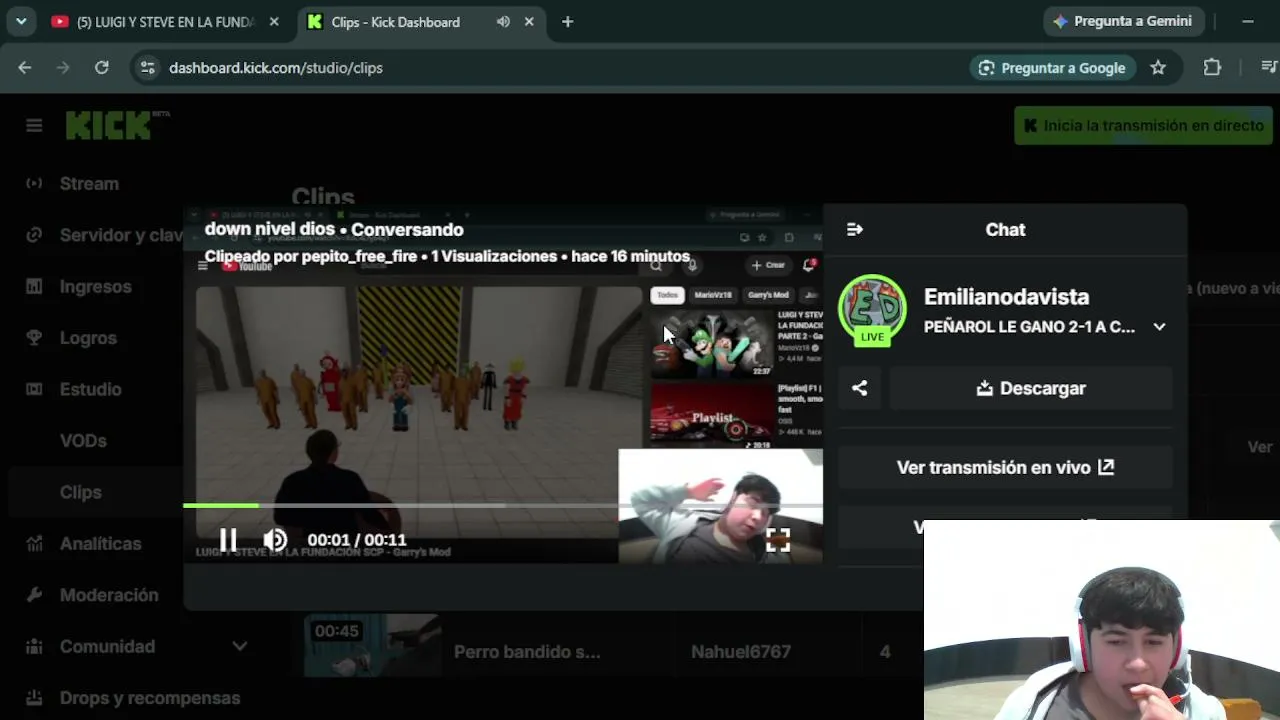1280x720 pixels.
Task: Click Preguntar a Google lens button
Action: coord(1052,68)
